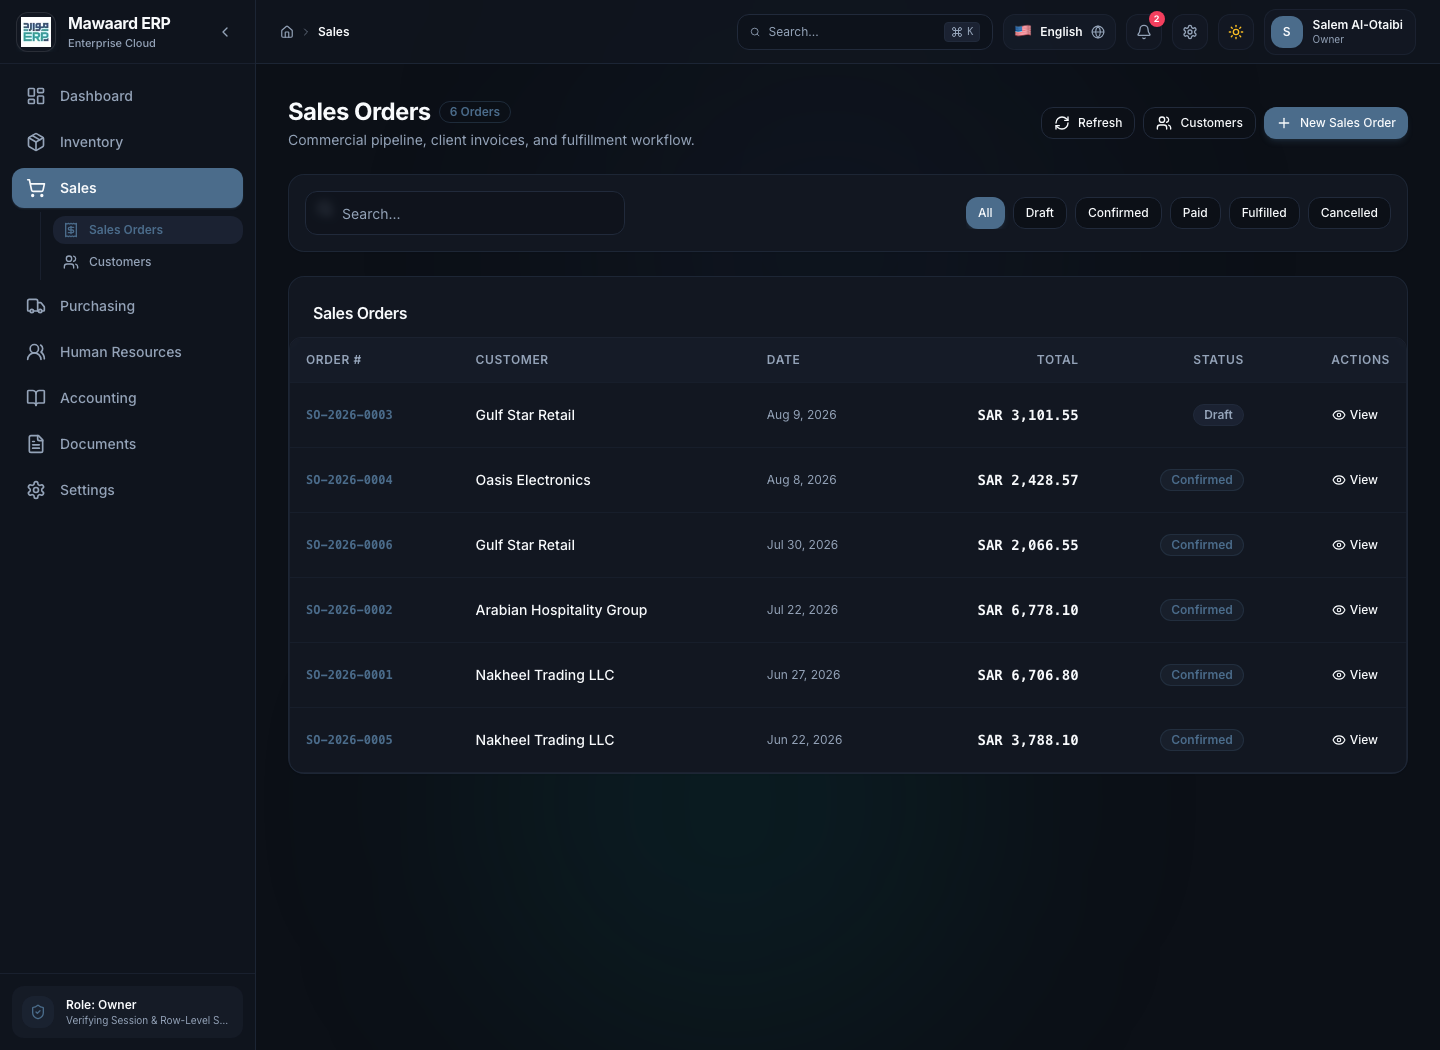Image resolution: width=1440 pixels, height=1050 pixels.
Task: Click the Arabian Hospitality Group customer
Action: (x=561, y=610)
